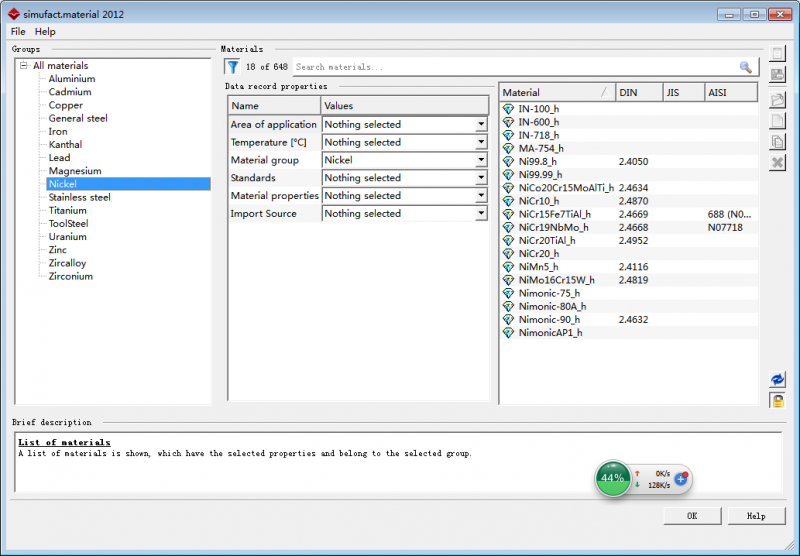Click the Search materials input field

[x=515, y=67]
